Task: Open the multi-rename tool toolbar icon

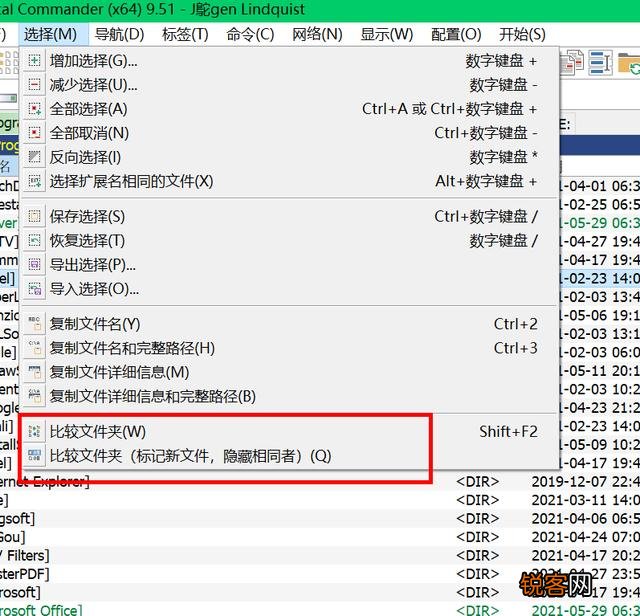Action: (x=600, y=62)
